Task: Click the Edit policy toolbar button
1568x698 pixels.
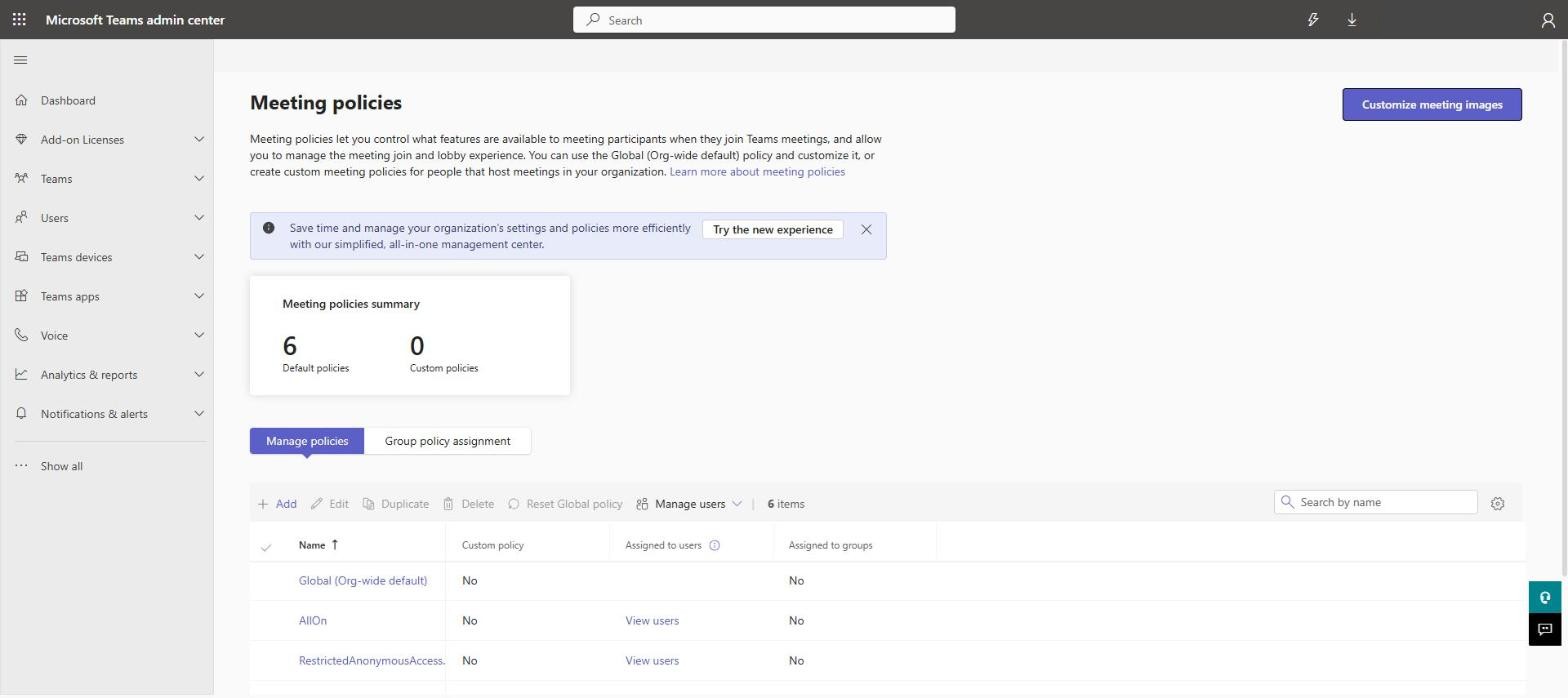Action: (x=329, y=504)
